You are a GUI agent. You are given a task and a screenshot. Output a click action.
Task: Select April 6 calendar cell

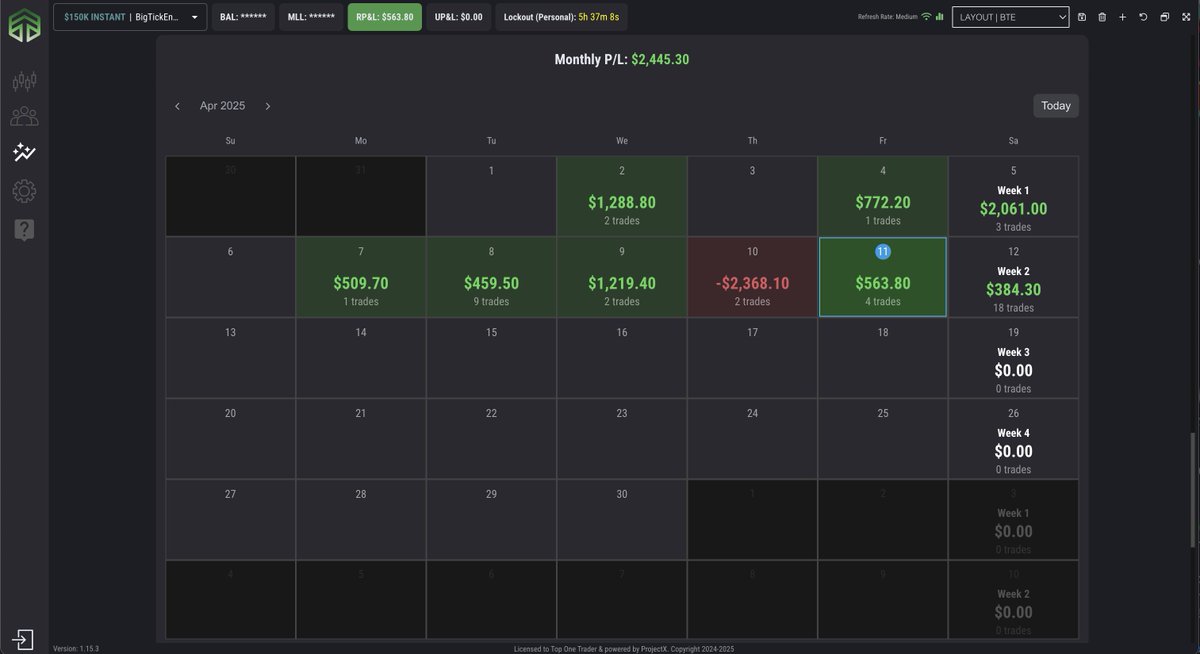[x=231, y=277]
